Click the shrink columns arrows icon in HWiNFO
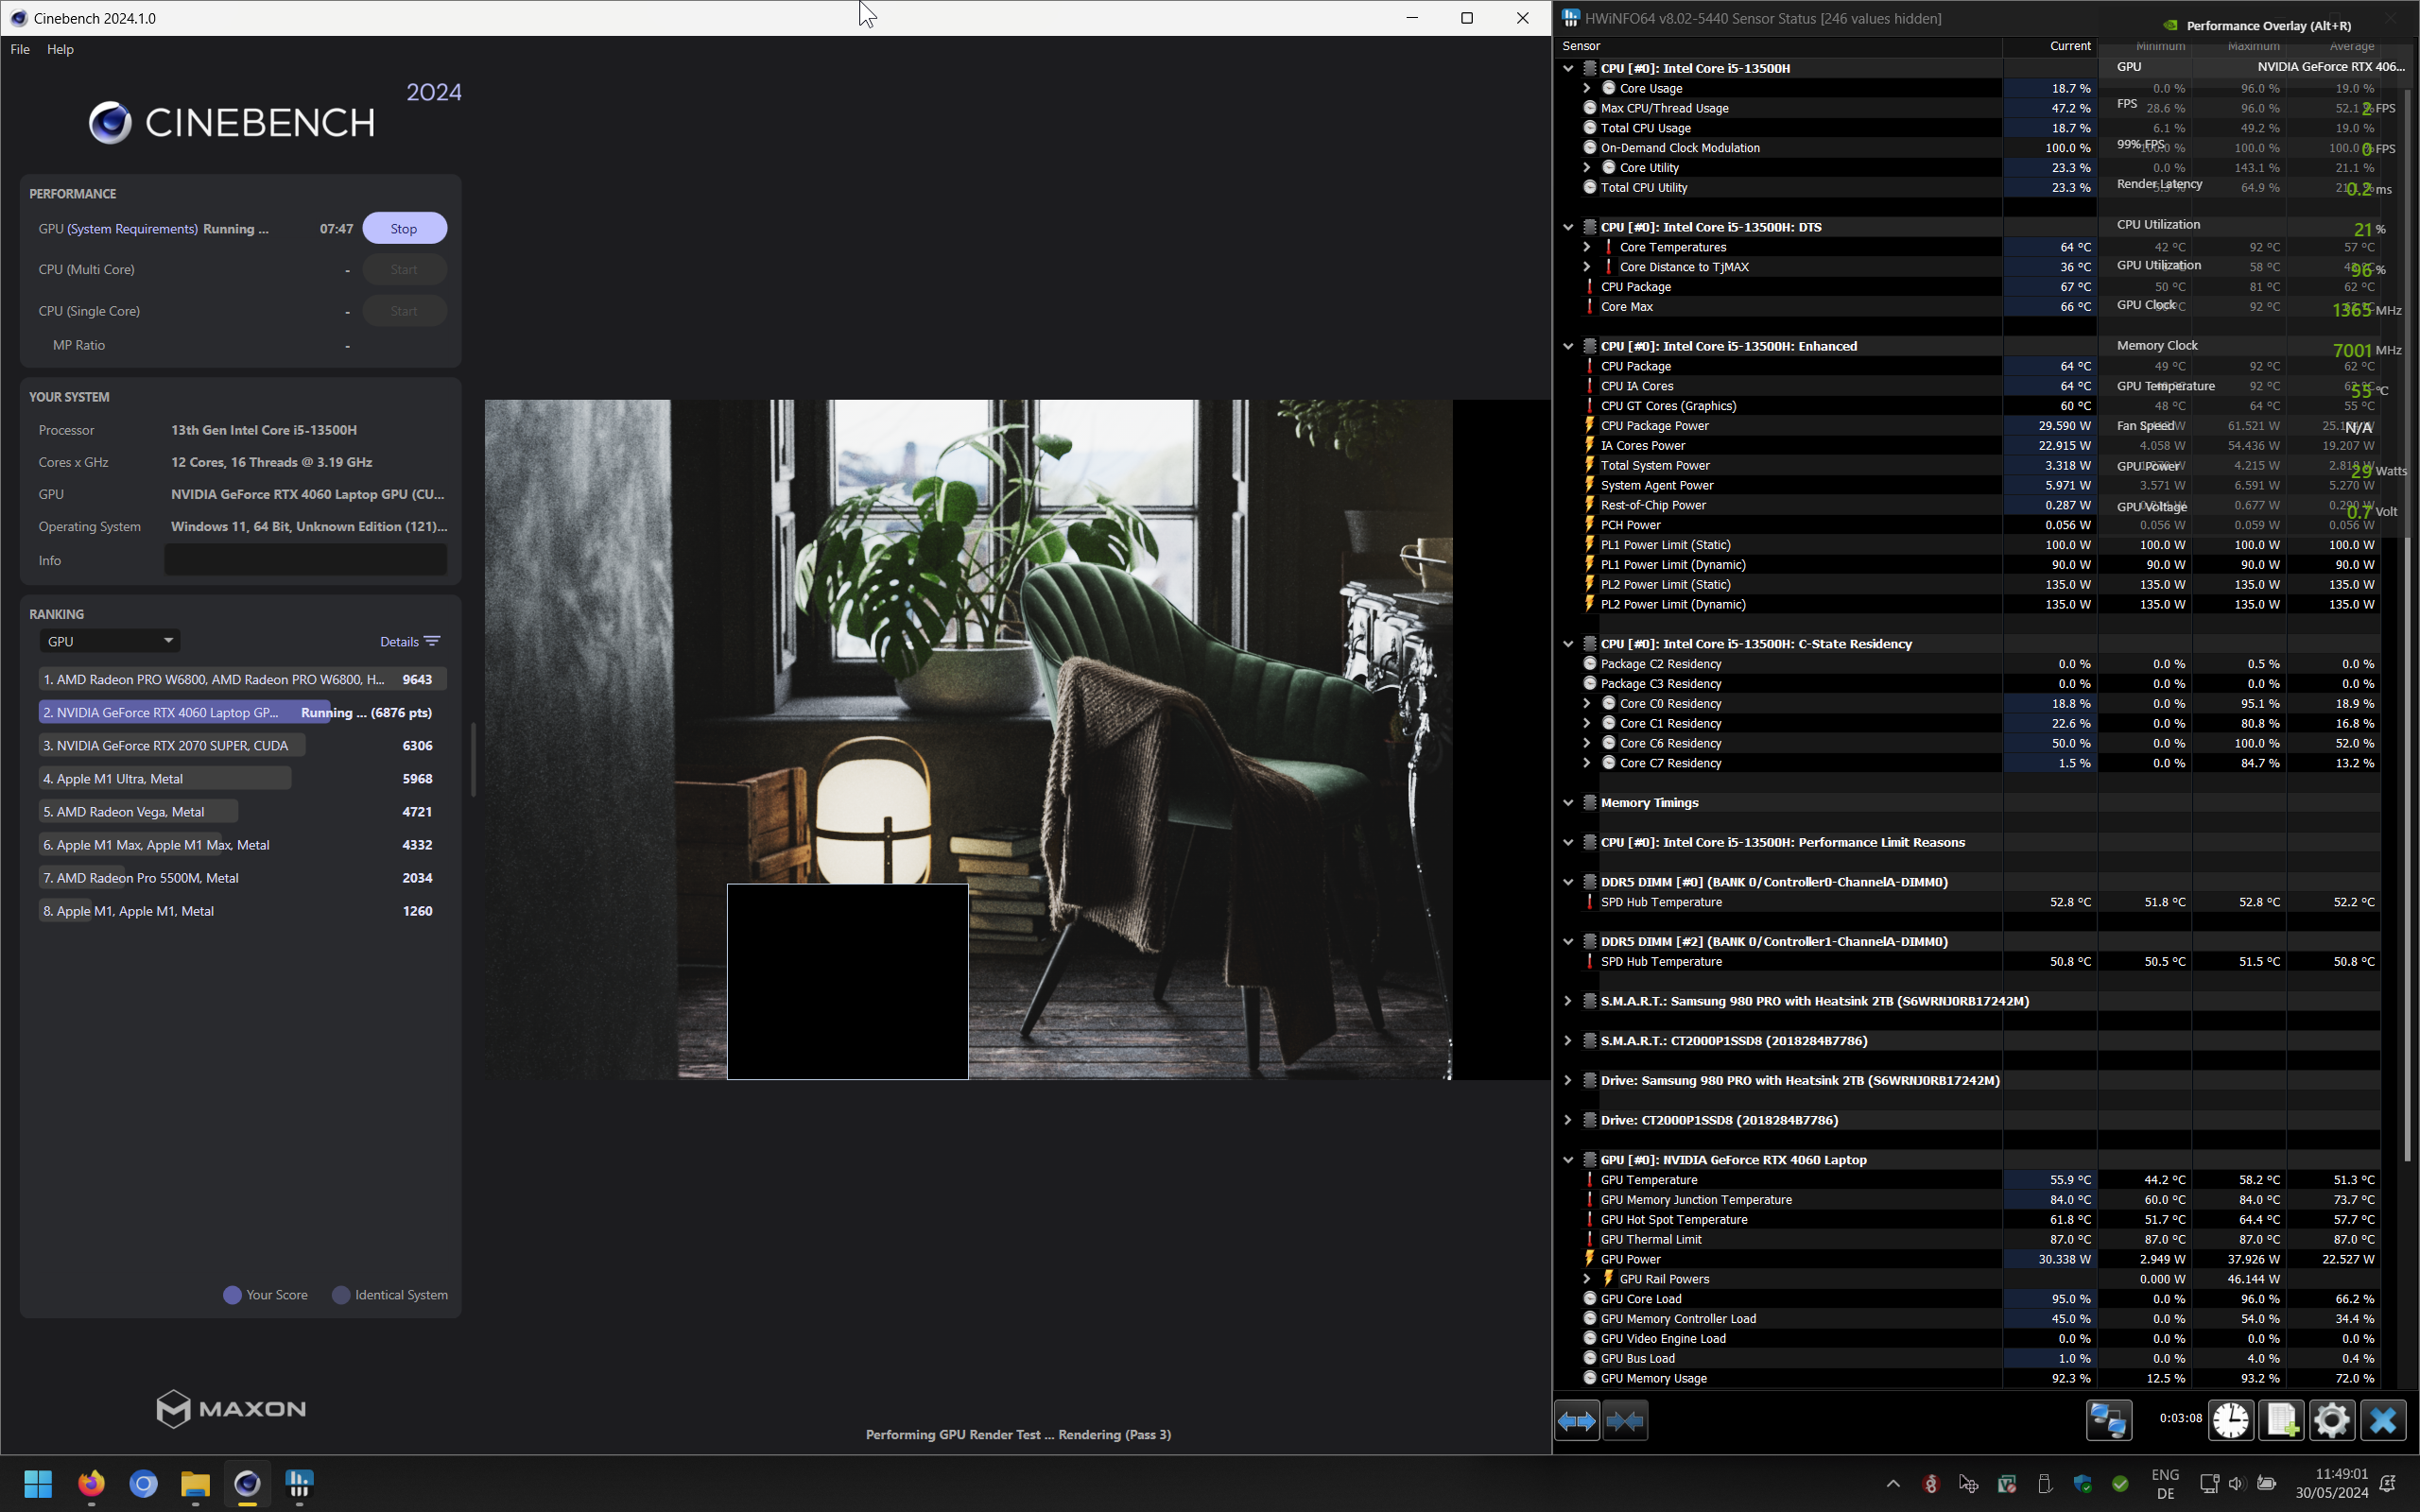 [1624, 1420]
